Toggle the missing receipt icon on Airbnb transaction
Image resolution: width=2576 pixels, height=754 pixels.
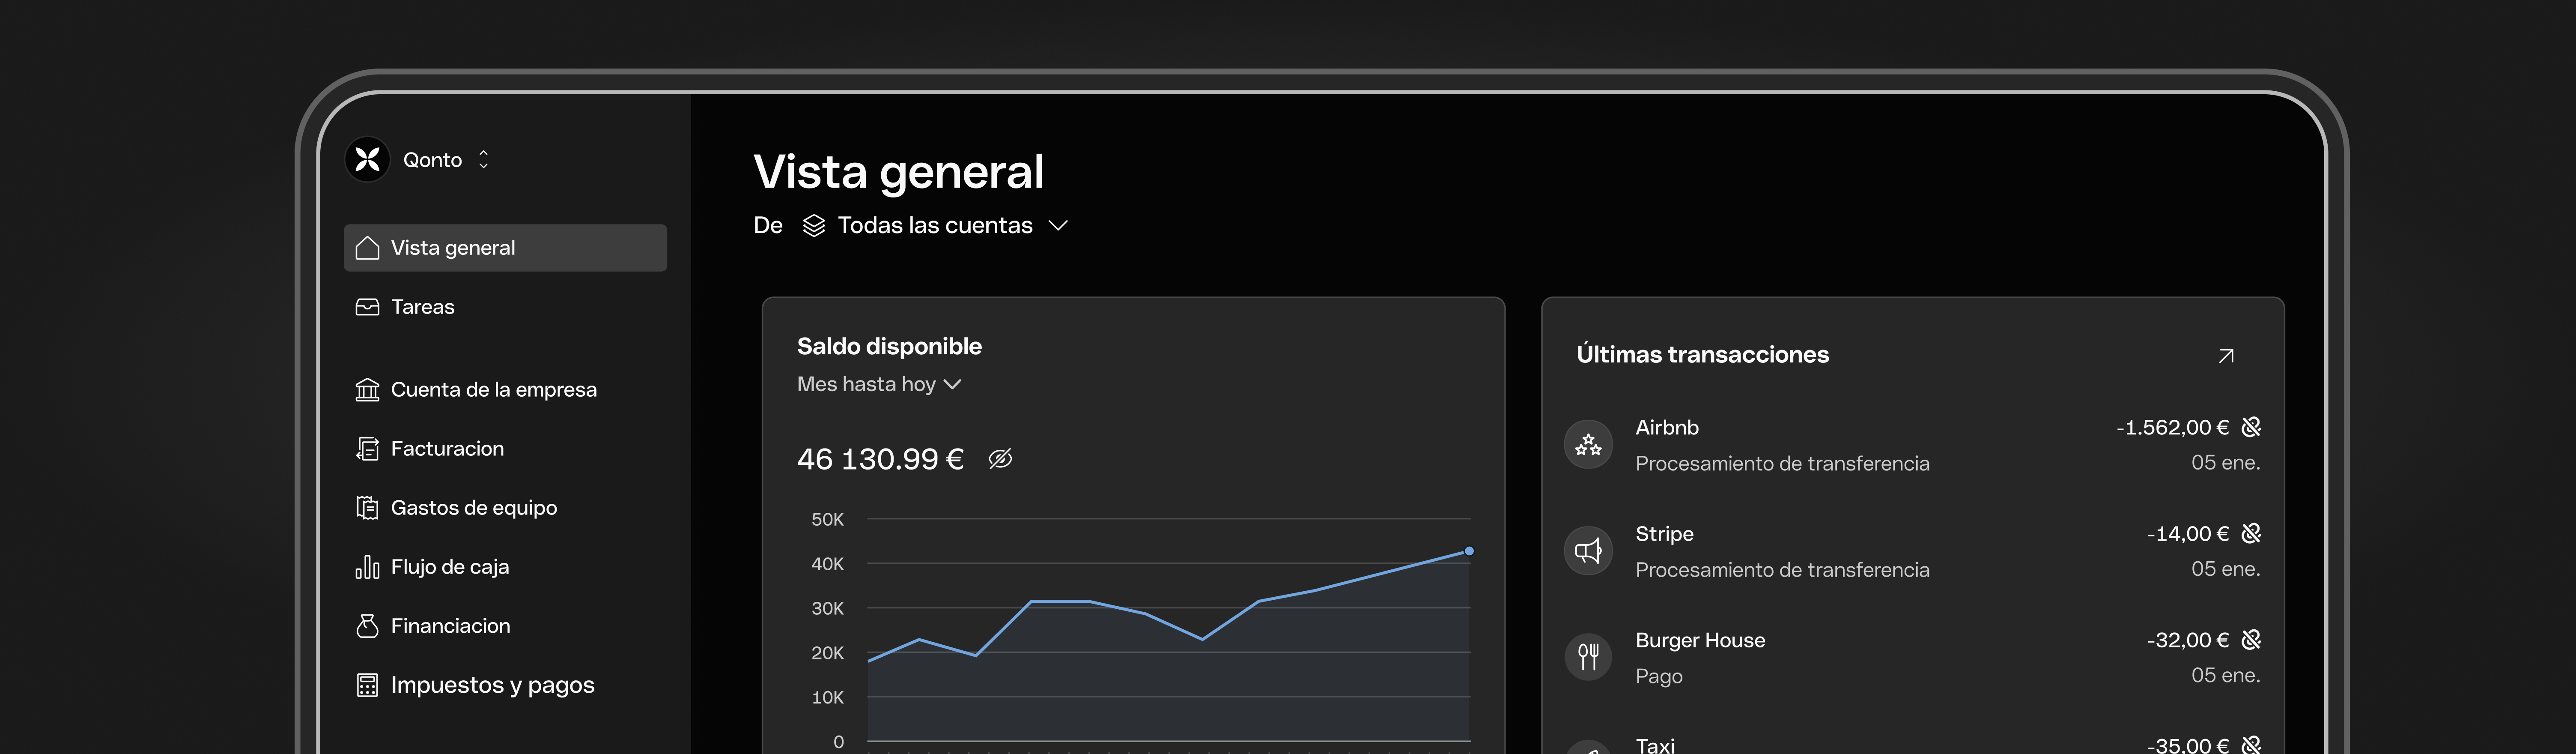2251,427
